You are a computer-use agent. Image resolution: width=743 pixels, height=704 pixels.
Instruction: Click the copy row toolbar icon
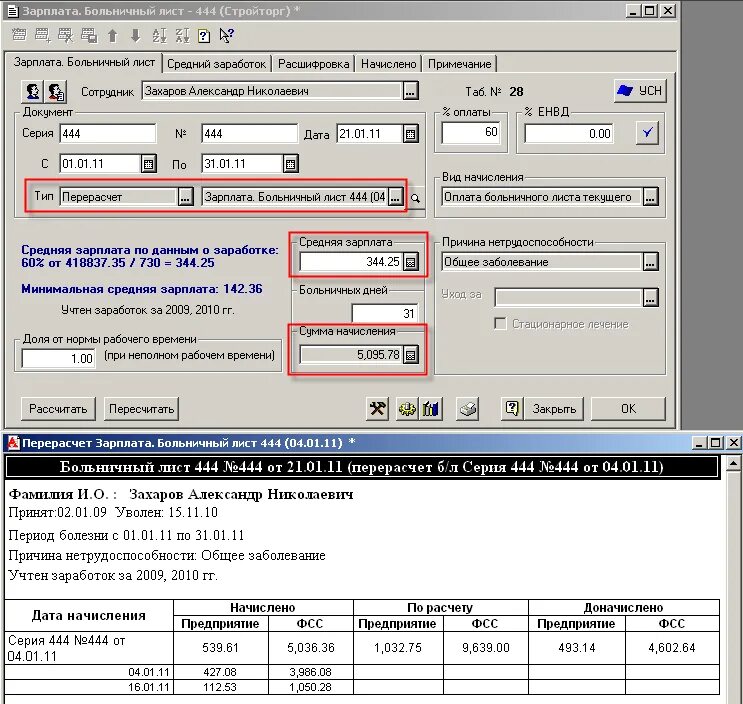pos(89,35)
